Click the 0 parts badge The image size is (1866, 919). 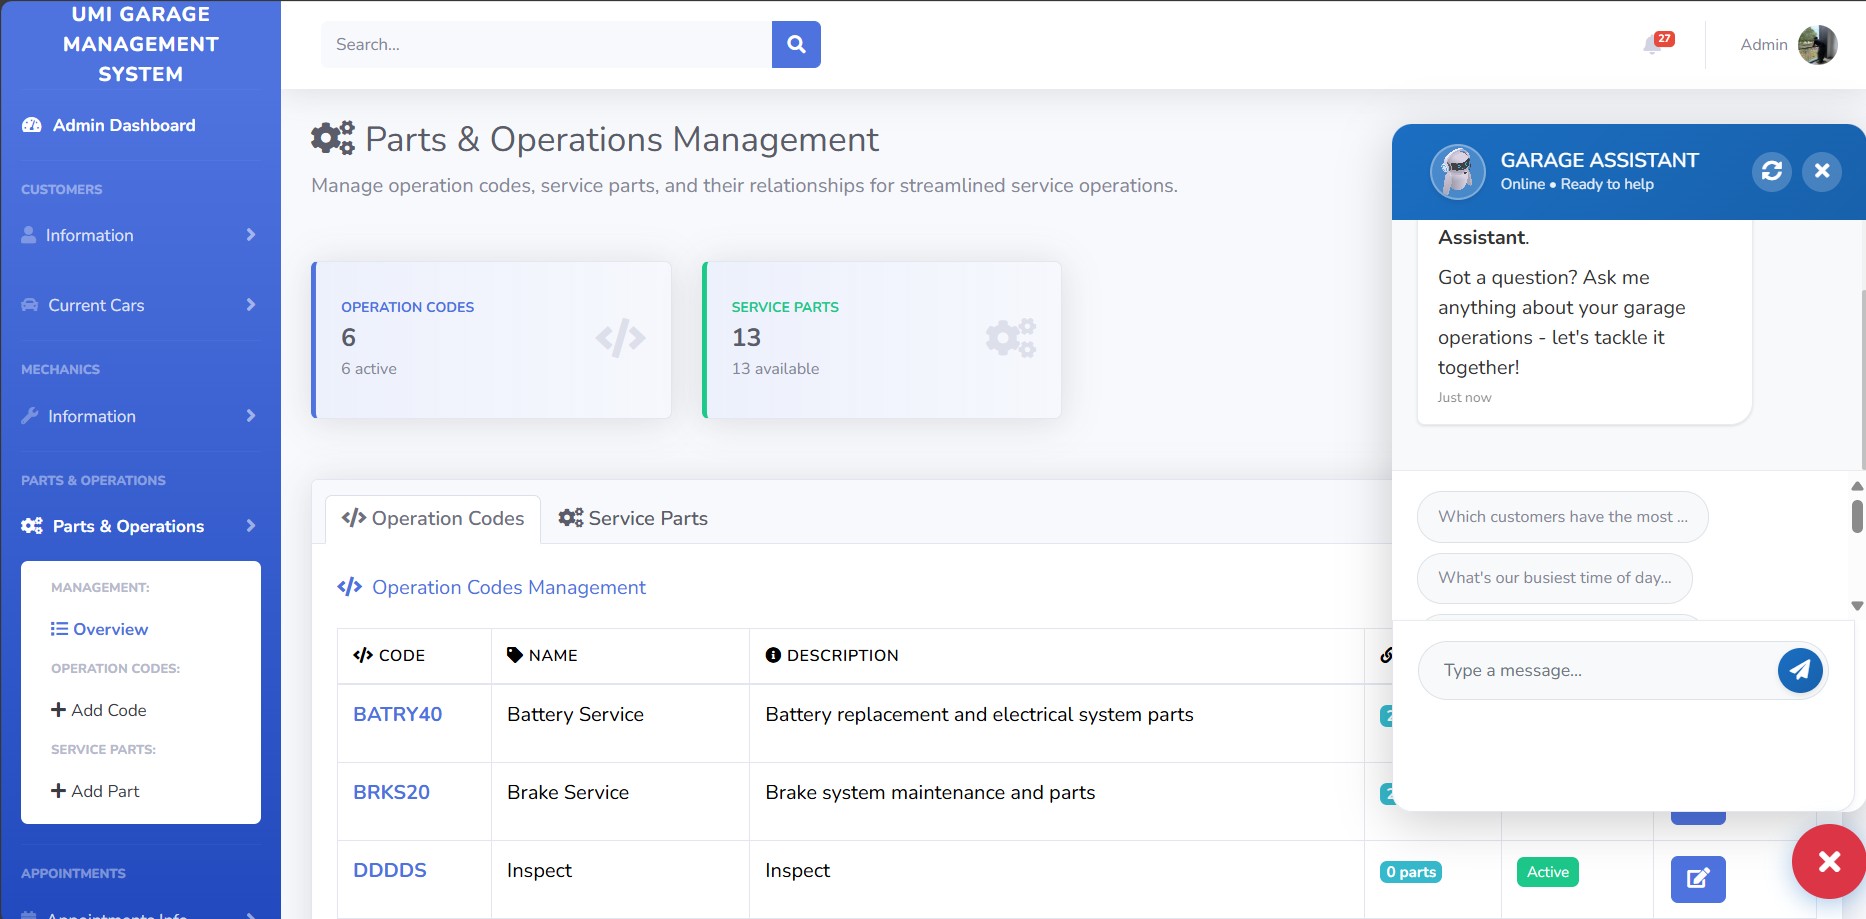pyautogui.click(x=1411, y=872)
